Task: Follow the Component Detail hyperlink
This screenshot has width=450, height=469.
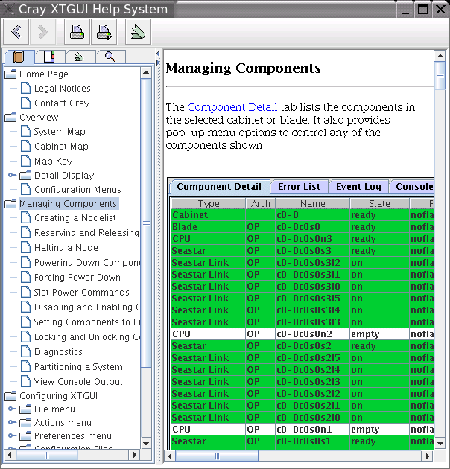Action: click(x=232, y=107)
